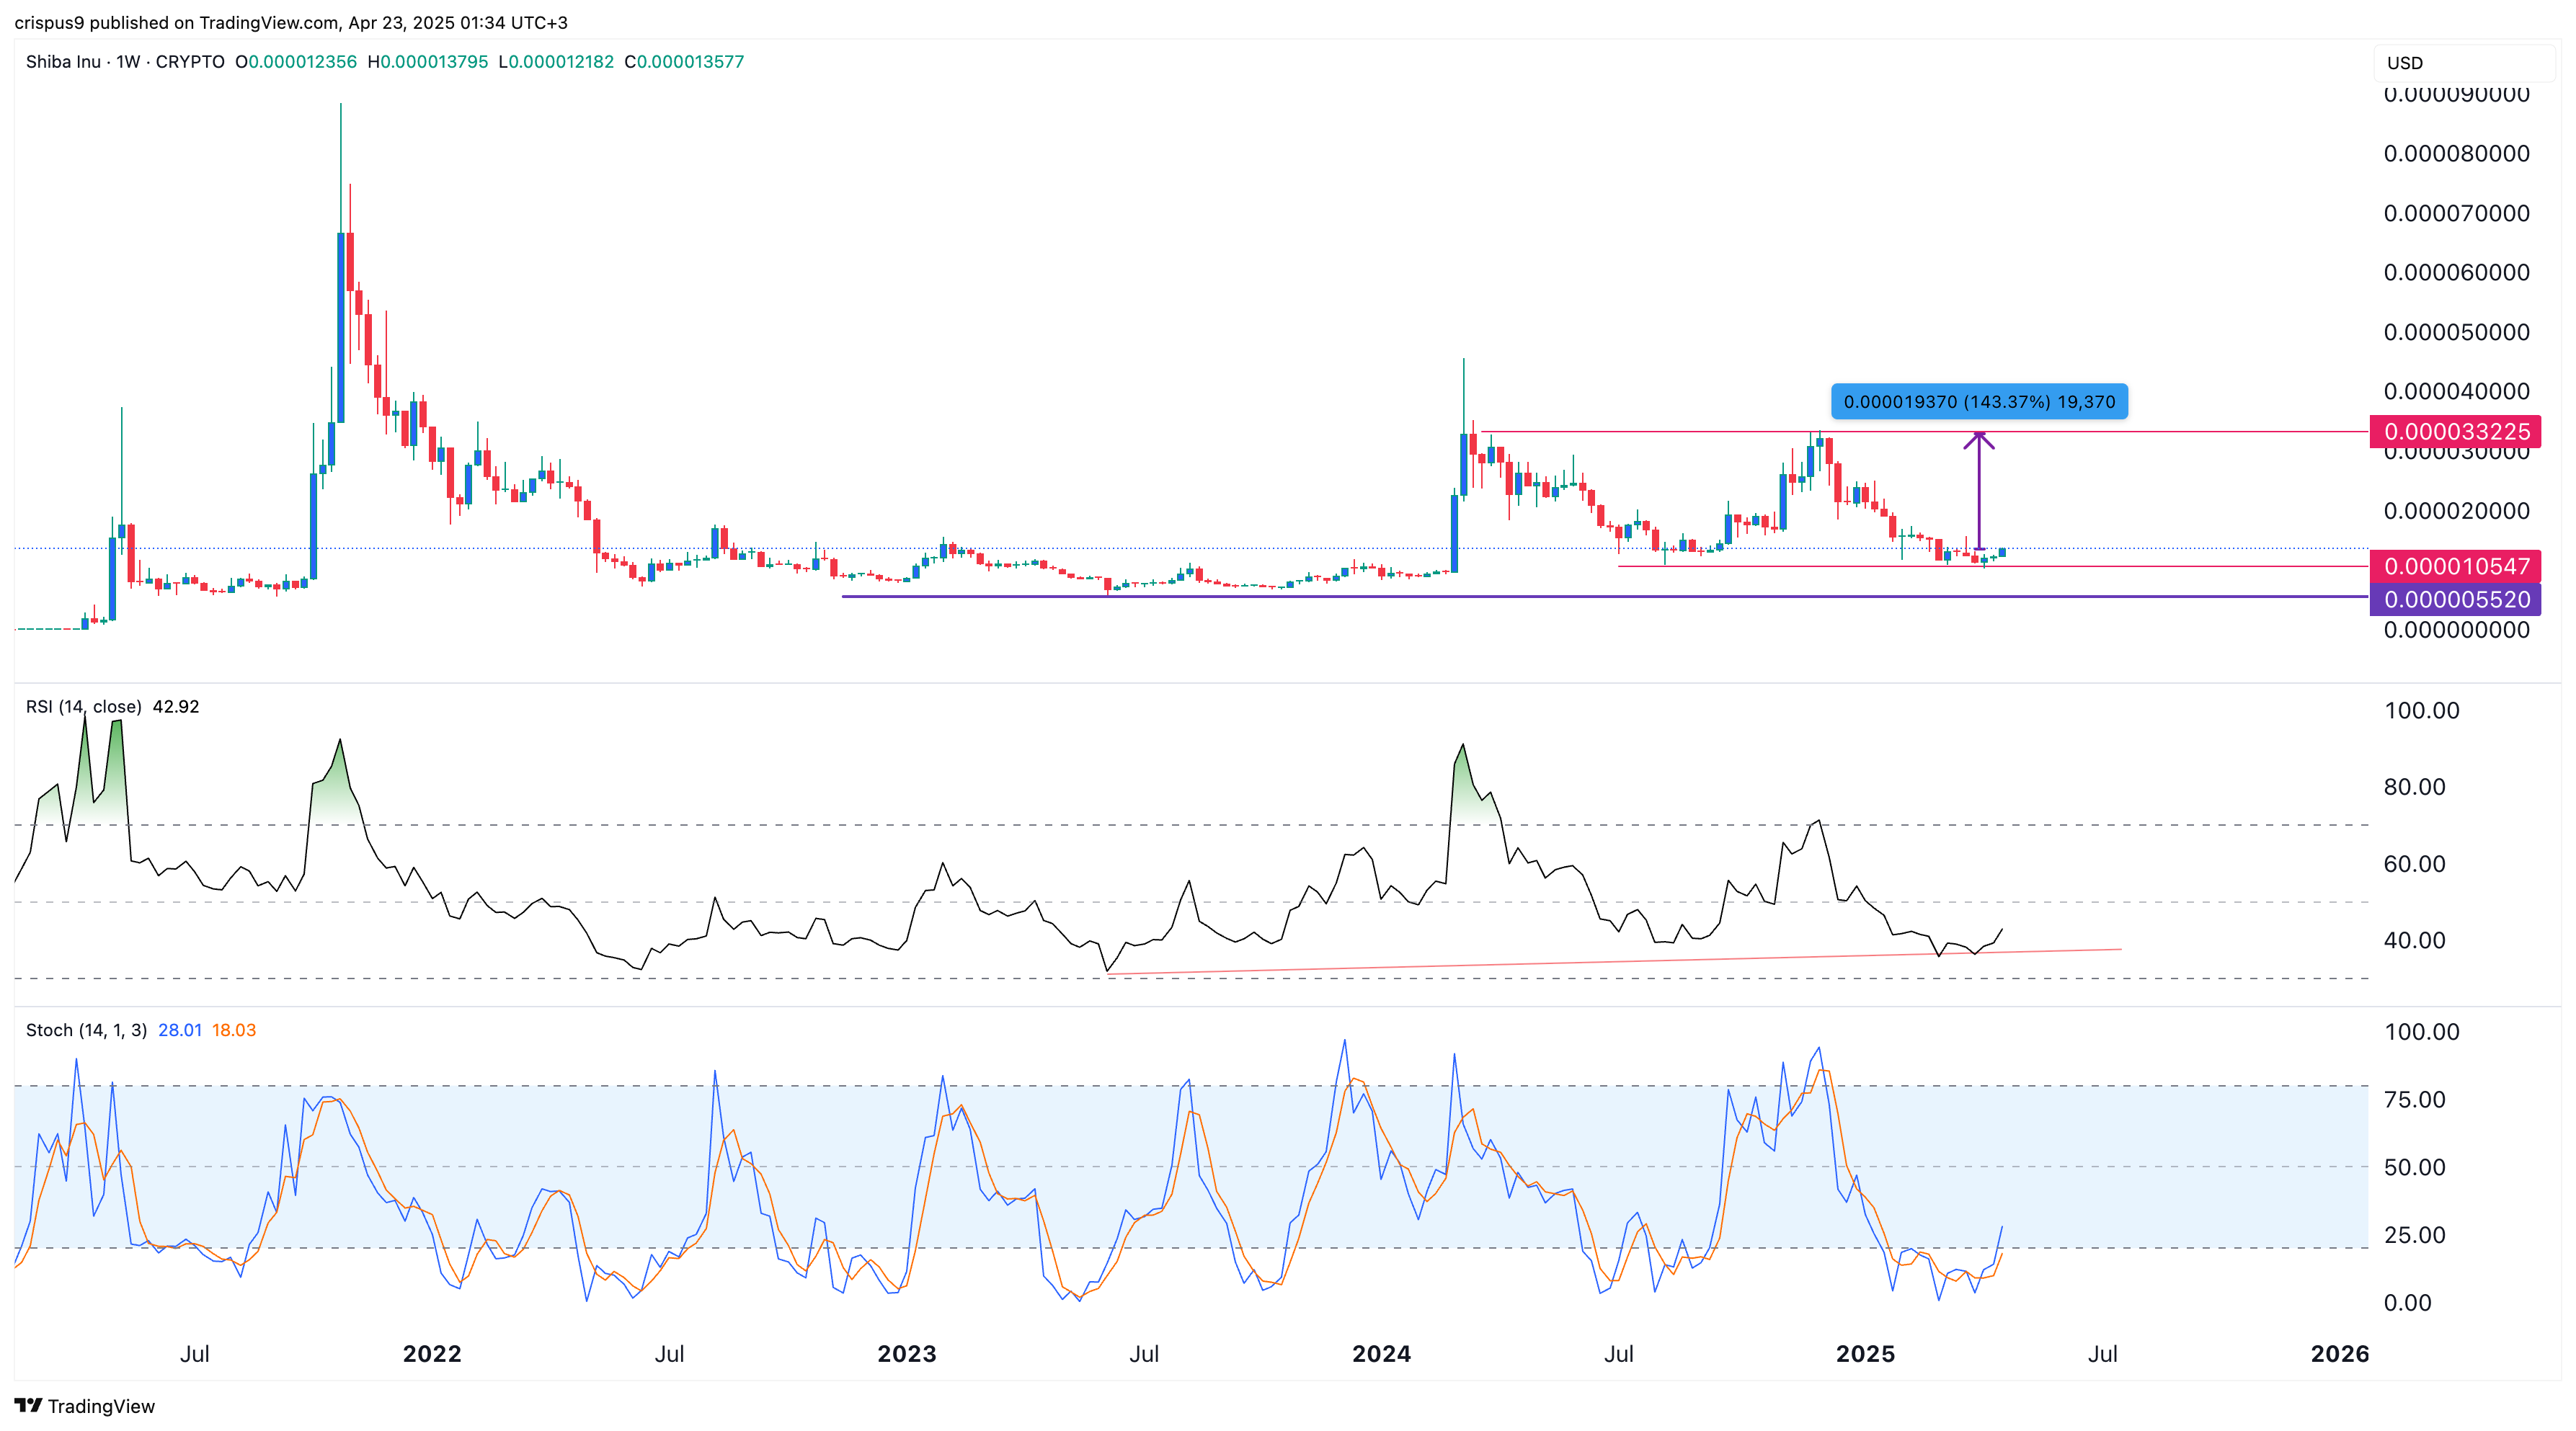Click the TradingView wordmark text
The height and width of the screenshot is (1431, 2576).
click(x=101, y=1405)
